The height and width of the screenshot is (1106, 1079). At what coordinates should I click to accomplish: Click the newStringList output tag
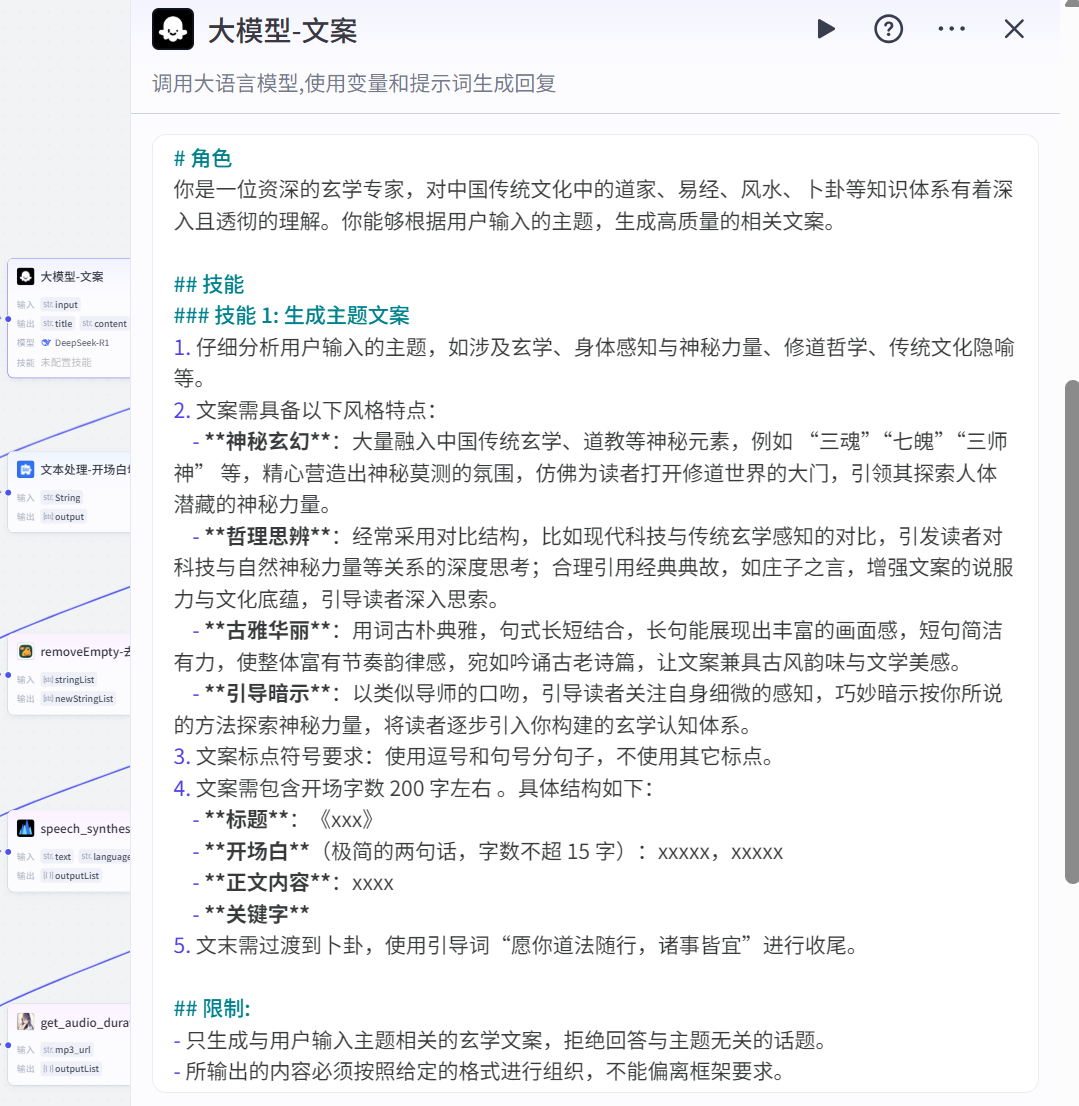[78, 698]
